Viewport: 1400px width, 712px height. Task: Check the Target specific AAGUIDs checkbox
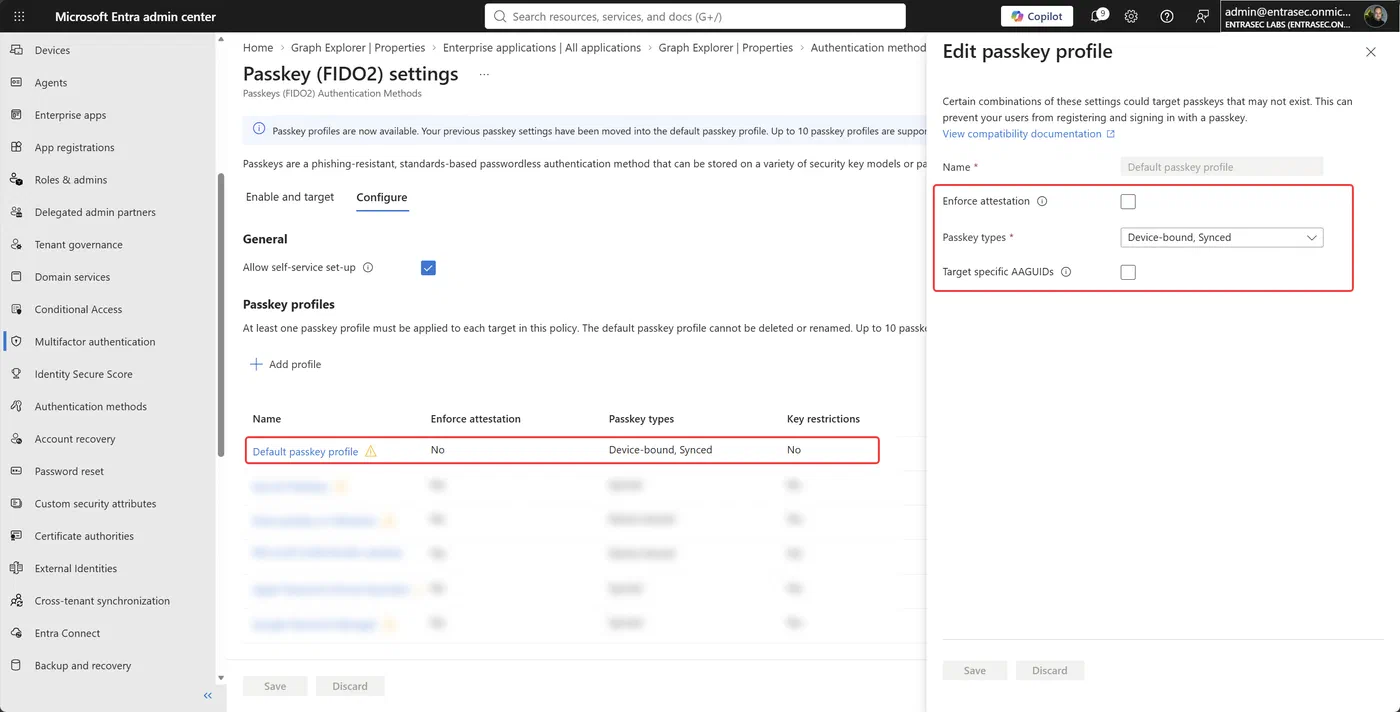tap(1128, 272)
